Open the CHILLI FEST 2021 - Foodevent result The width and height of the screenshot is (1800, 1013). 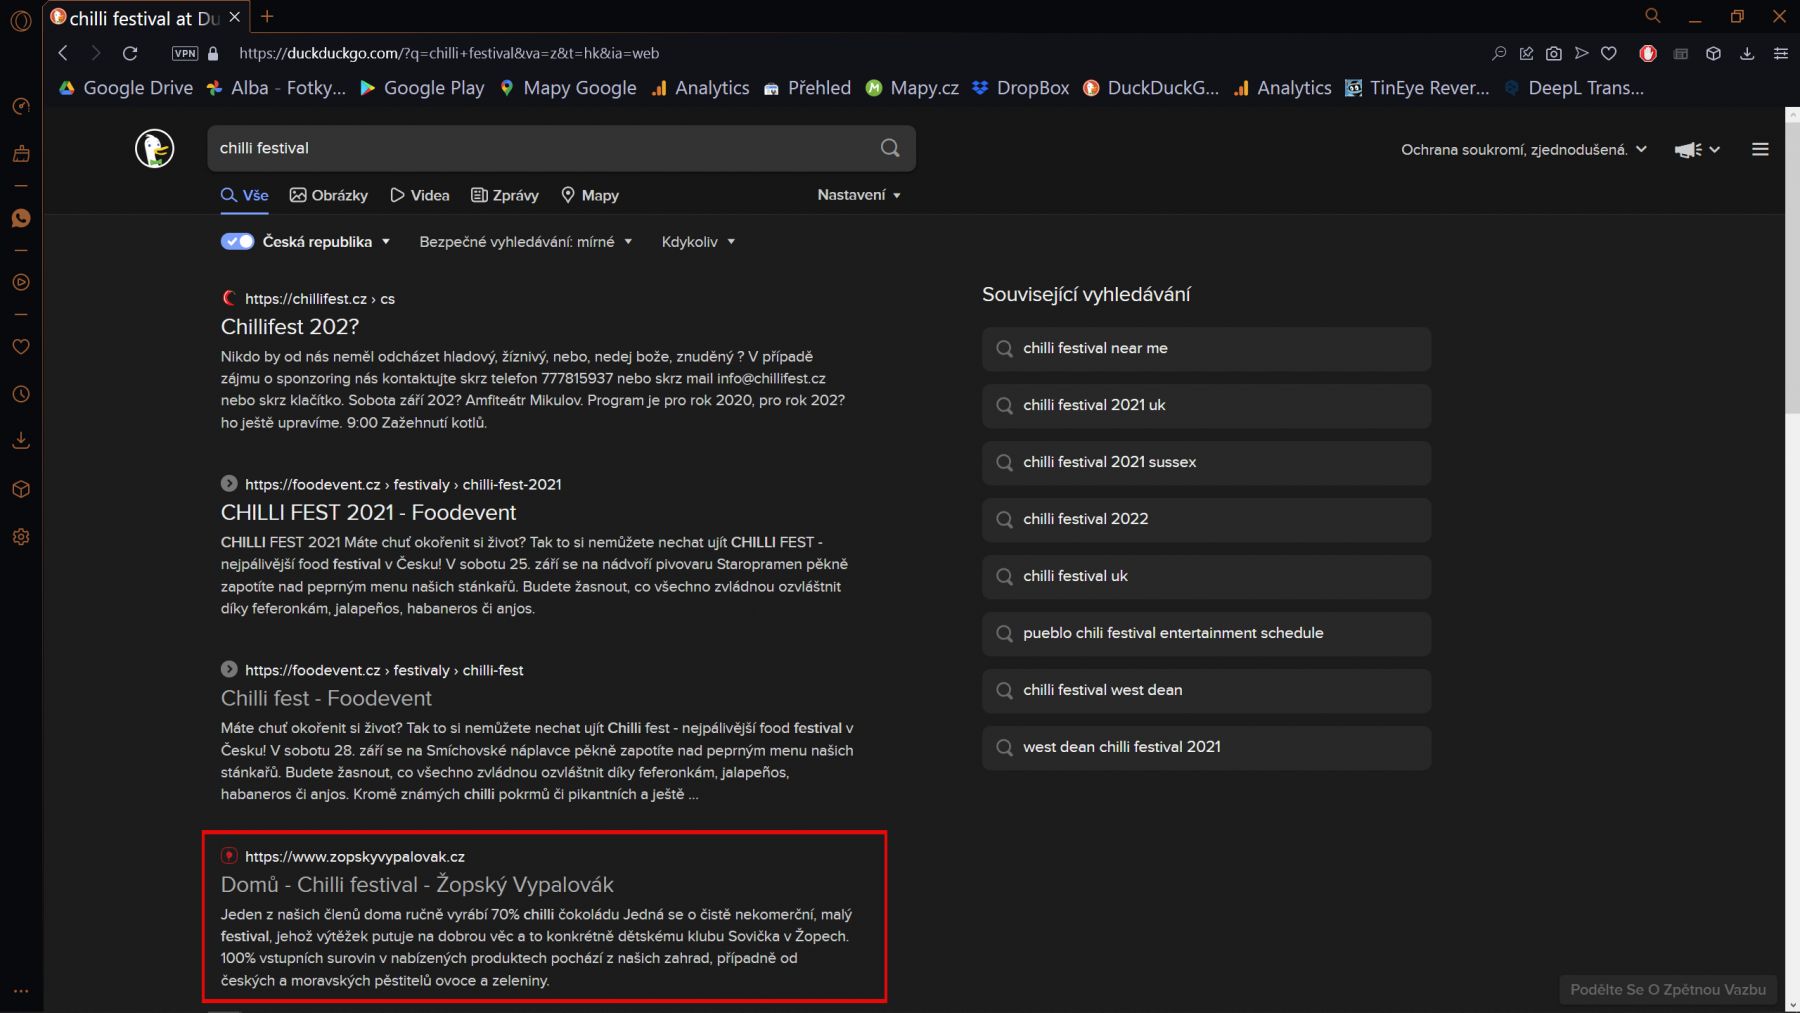tap(368, 512)
